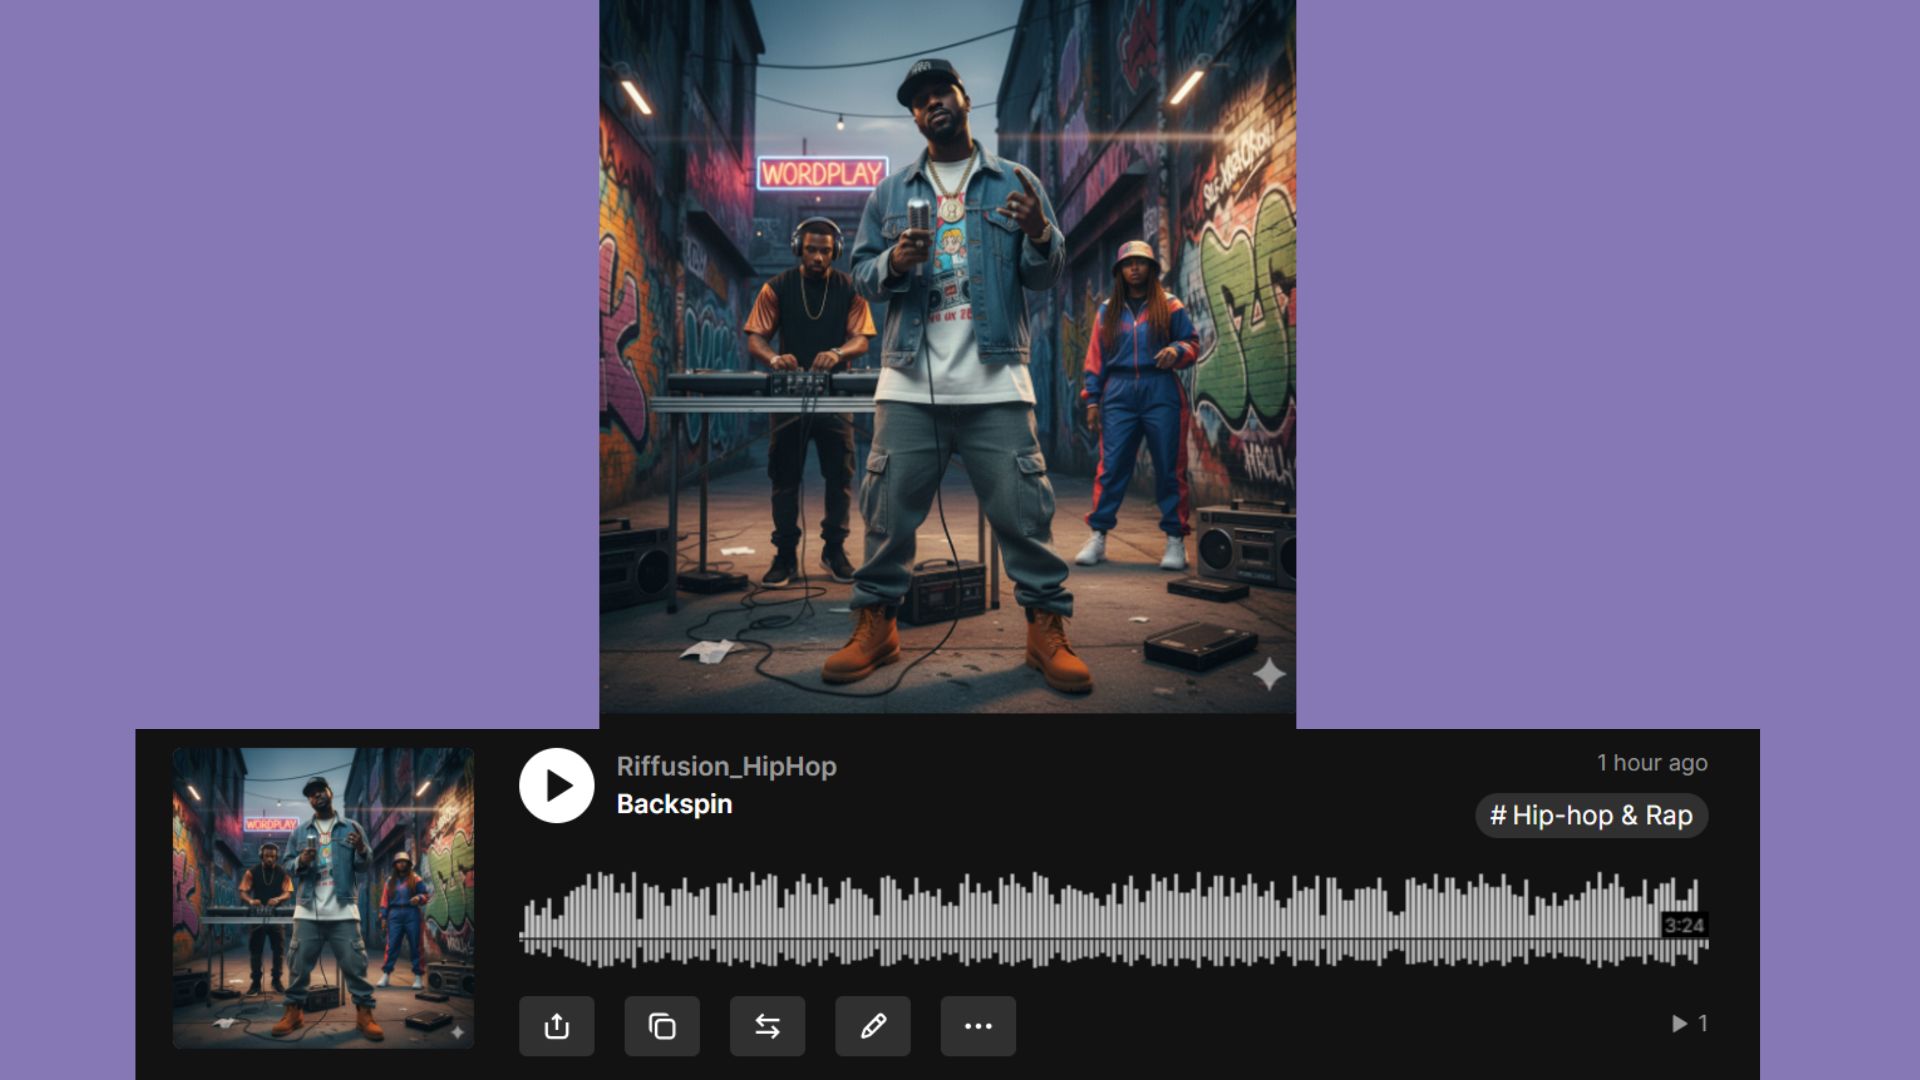This screenshot has height=1080, width=1920.
Task: Open the small Backspin thumbnail
Action: point(323,898)
